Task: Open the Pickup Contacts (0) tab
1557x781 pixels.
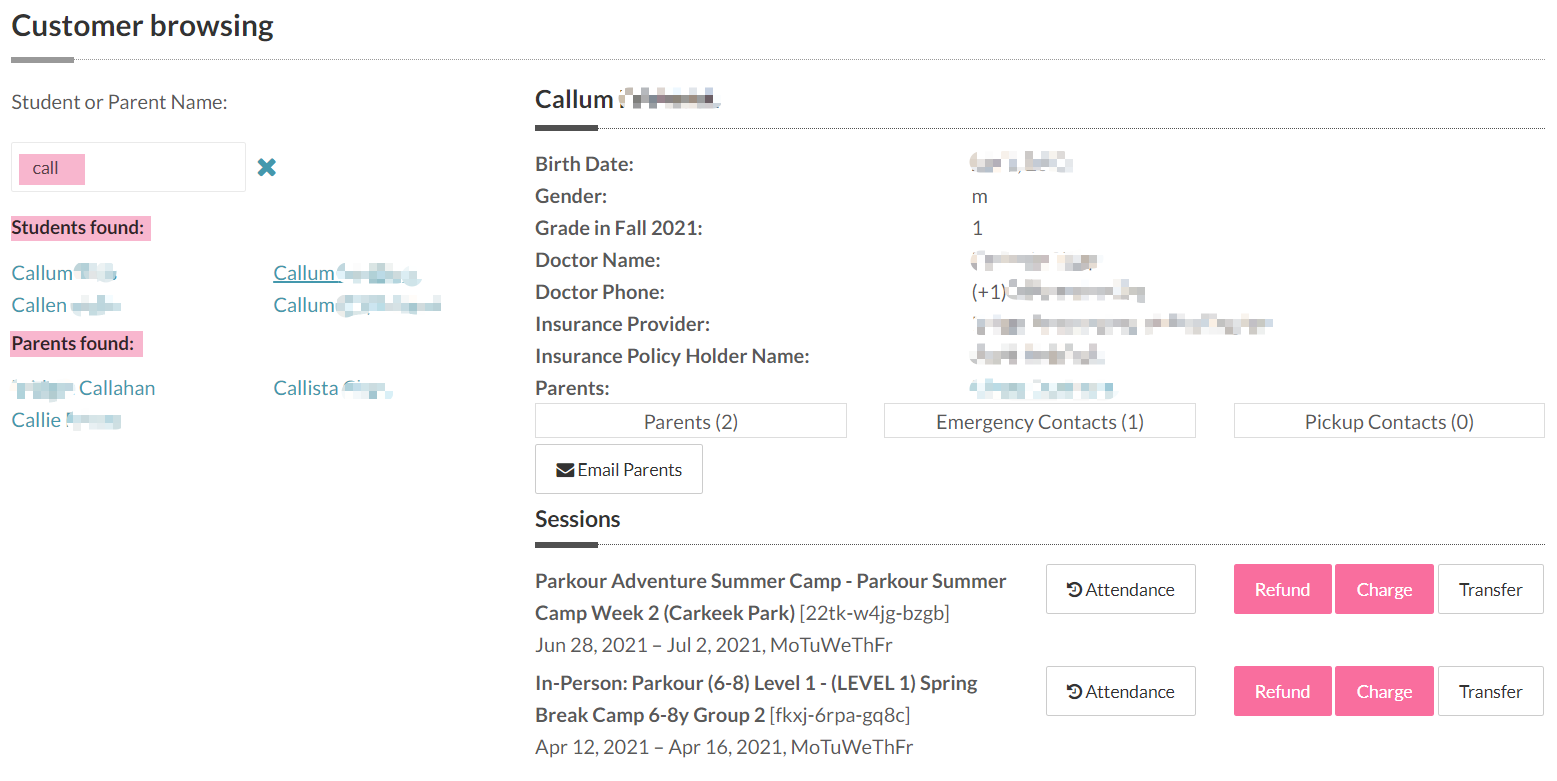Action: pos(1388,422)
